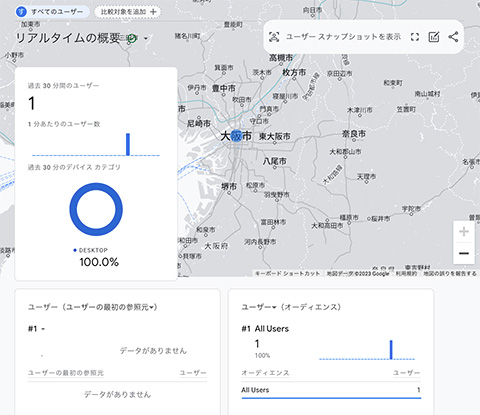The width and height of the screenshot is (480, 415).
Task: Click the 過去 30 分間のユーザー label
Action: point(63,86)
